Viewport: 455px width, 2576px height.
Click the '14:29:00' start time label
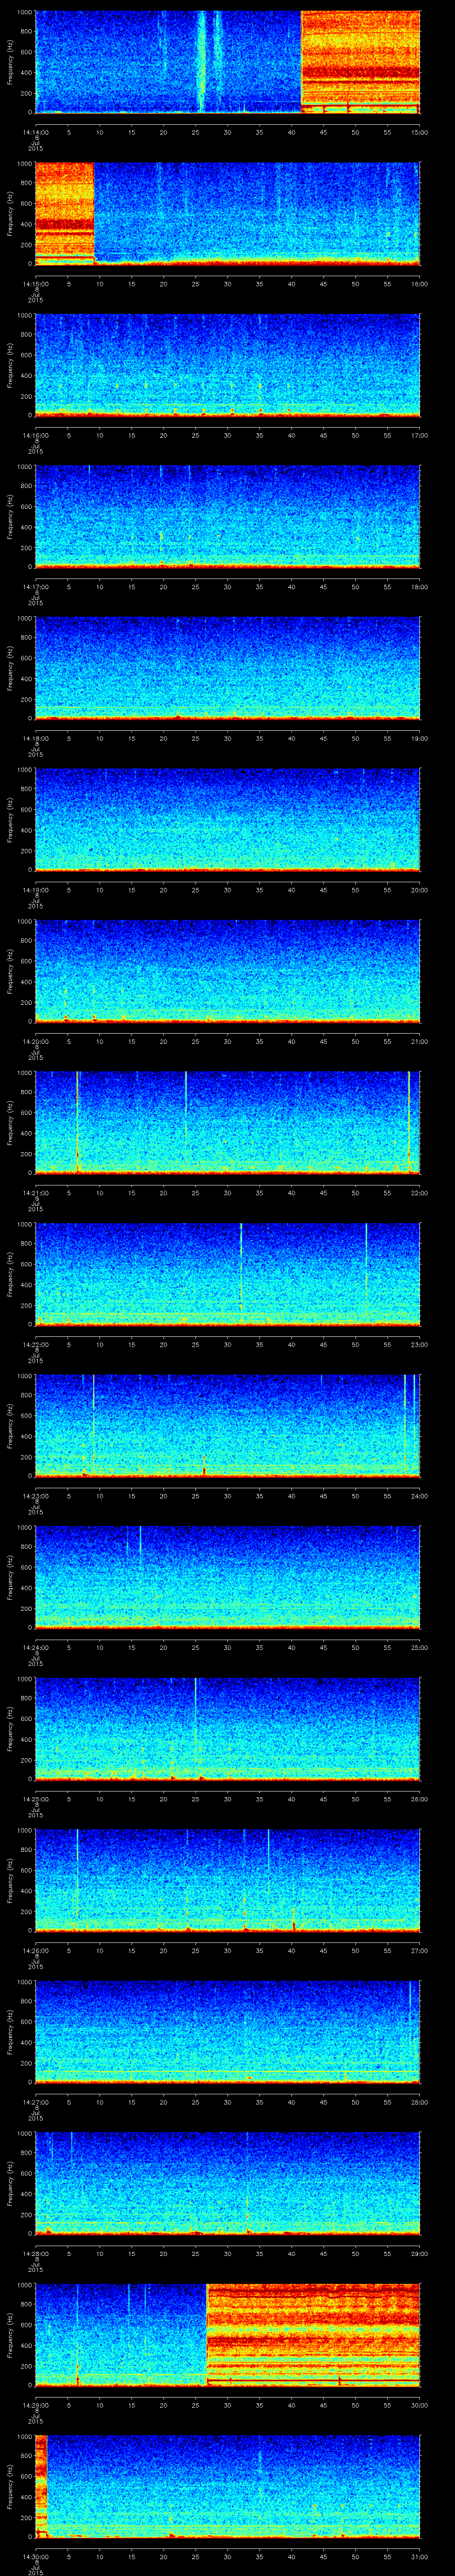35,2404
